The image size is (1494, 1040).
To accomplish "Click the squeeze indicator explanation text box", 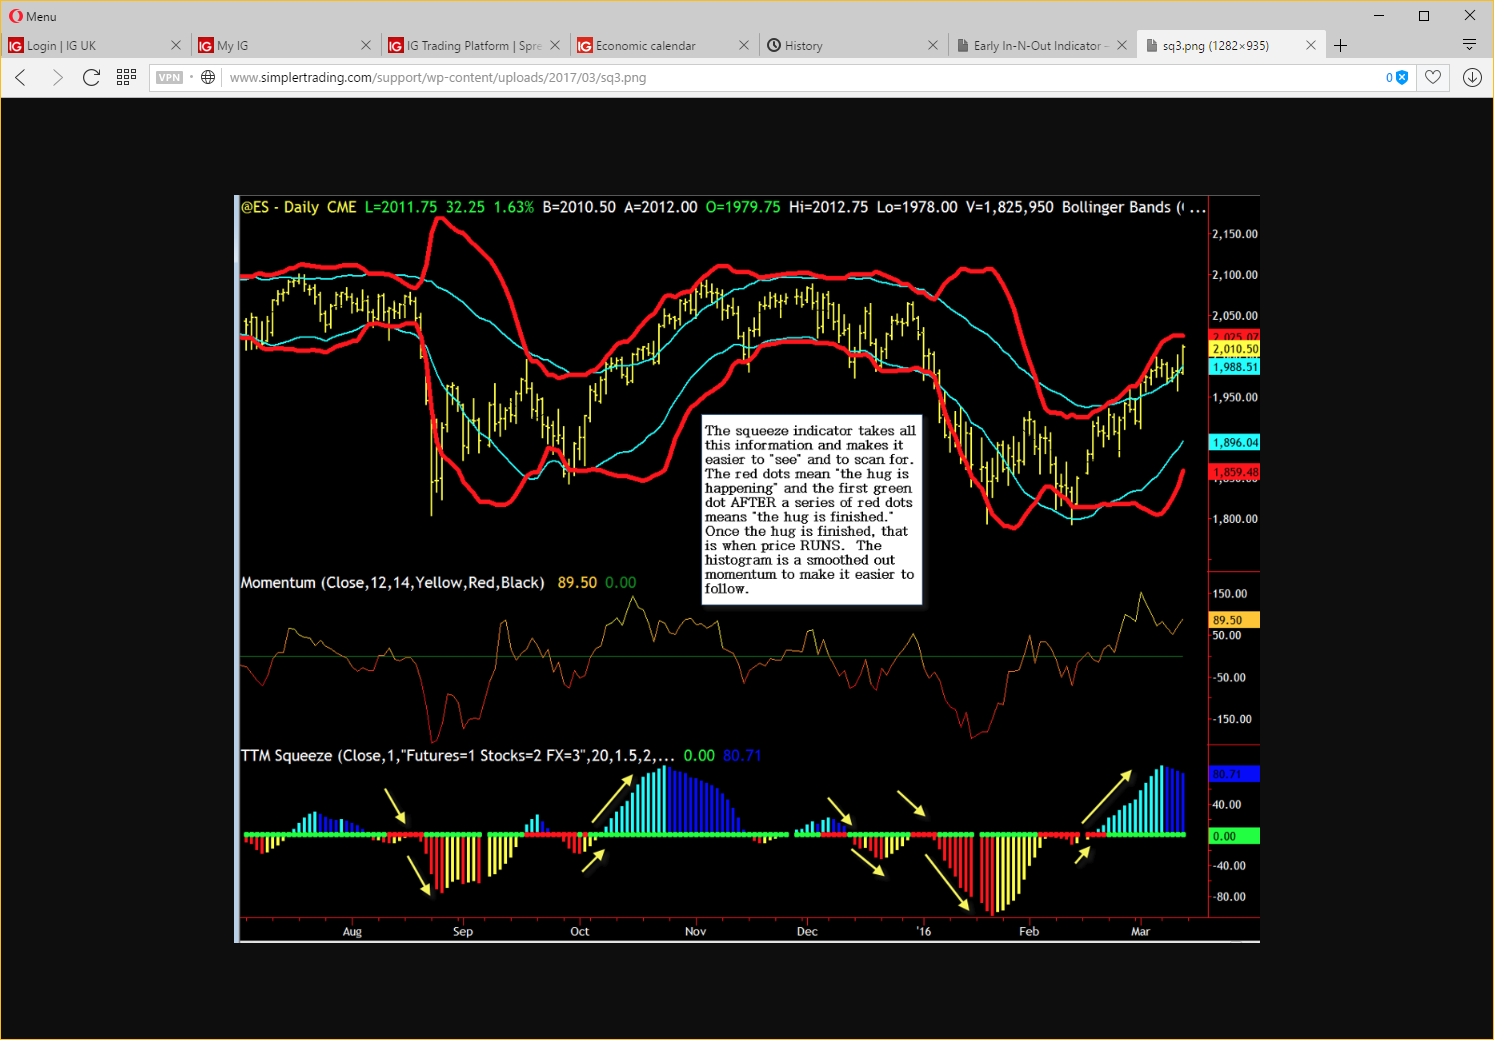I will click(812, 510).
